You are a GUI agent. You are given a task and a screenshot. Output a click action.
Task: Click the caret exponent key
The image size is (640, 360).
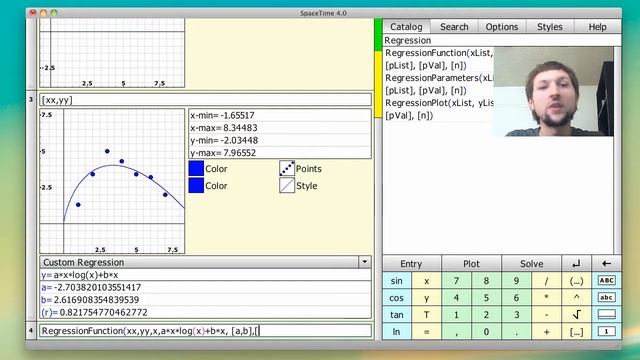click(x=576, y=298)
